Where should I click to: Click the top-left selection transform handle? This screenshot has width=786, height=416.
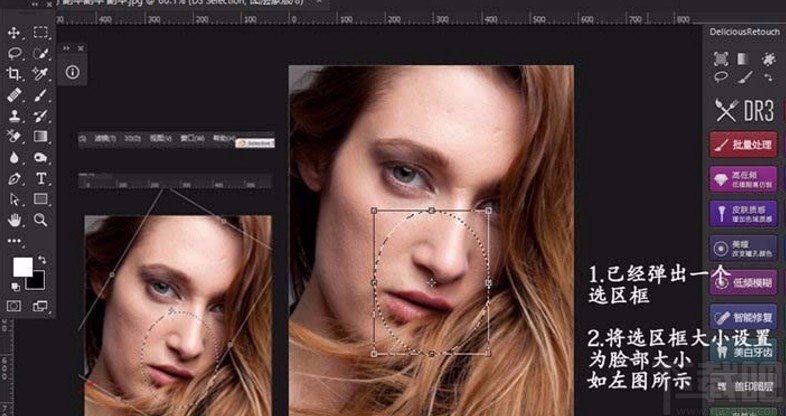[x=374, y=211]
